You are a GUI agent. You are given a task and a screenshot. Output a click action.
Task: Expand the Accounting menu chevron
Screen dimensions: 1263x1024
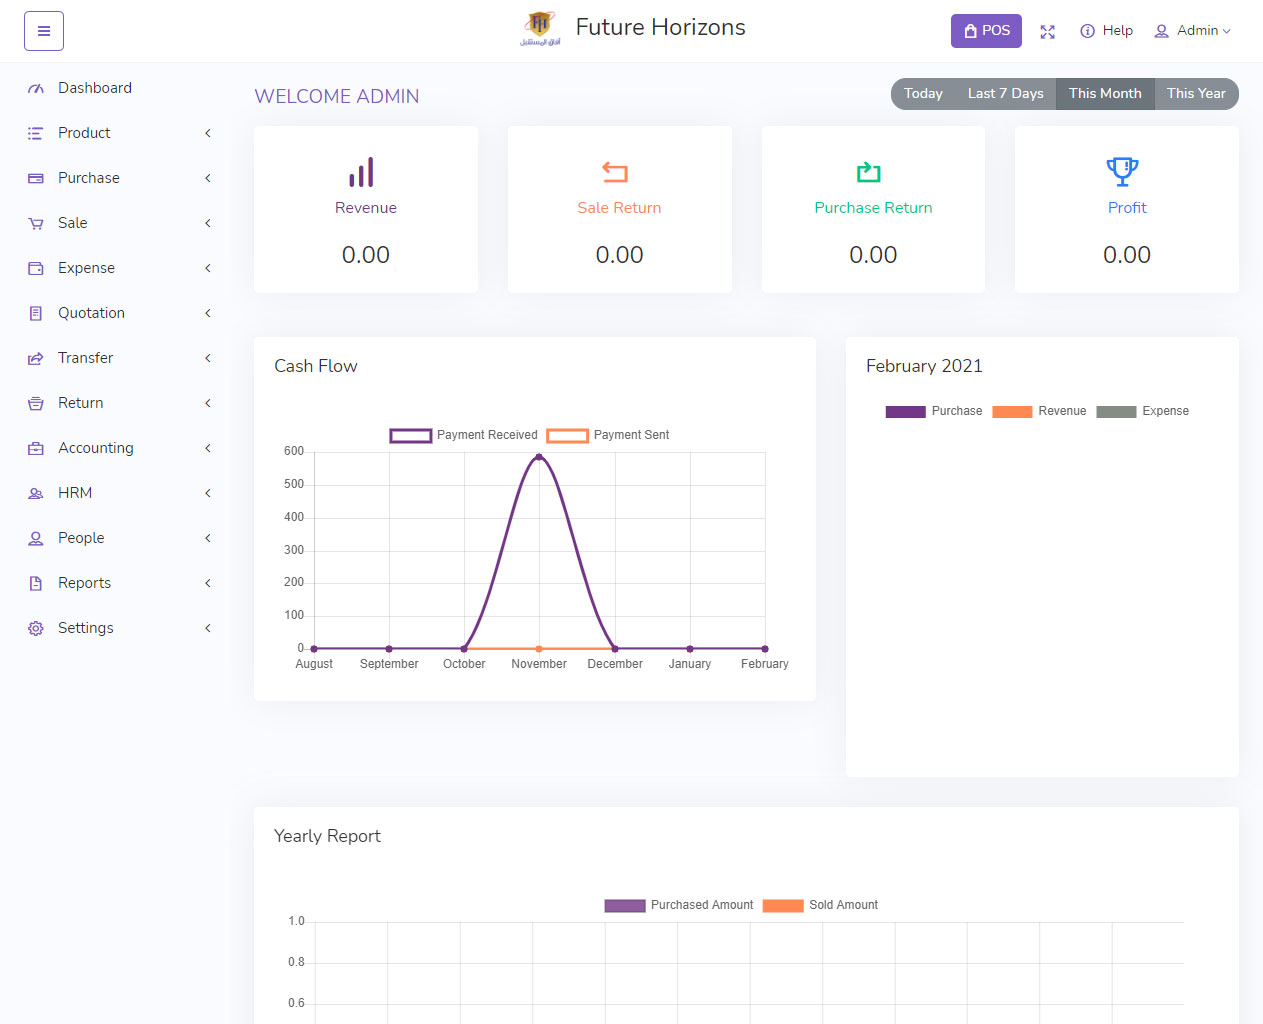click(x=208, y=448)
